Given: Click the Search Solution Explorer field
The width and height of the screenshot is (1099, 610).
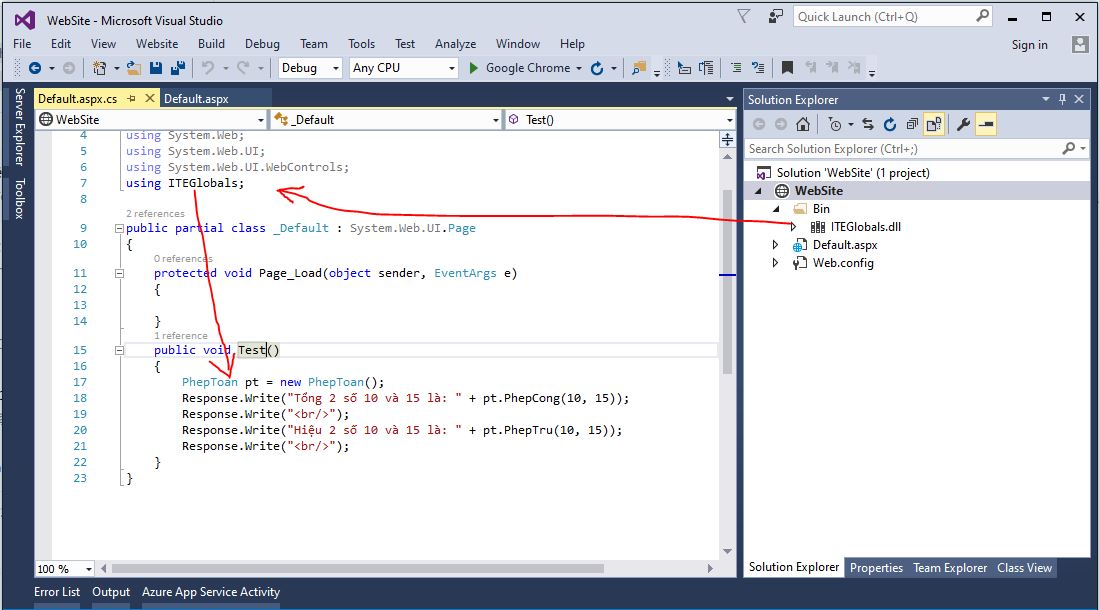Looking at the screenshot, I should tap(916, 149).
